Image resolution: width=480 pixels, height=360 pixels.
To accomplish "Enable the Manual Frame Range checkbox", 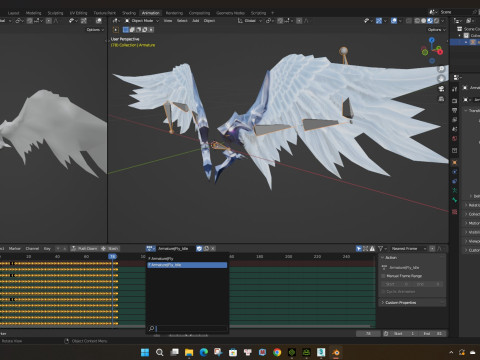I will (x=383, y=276).
